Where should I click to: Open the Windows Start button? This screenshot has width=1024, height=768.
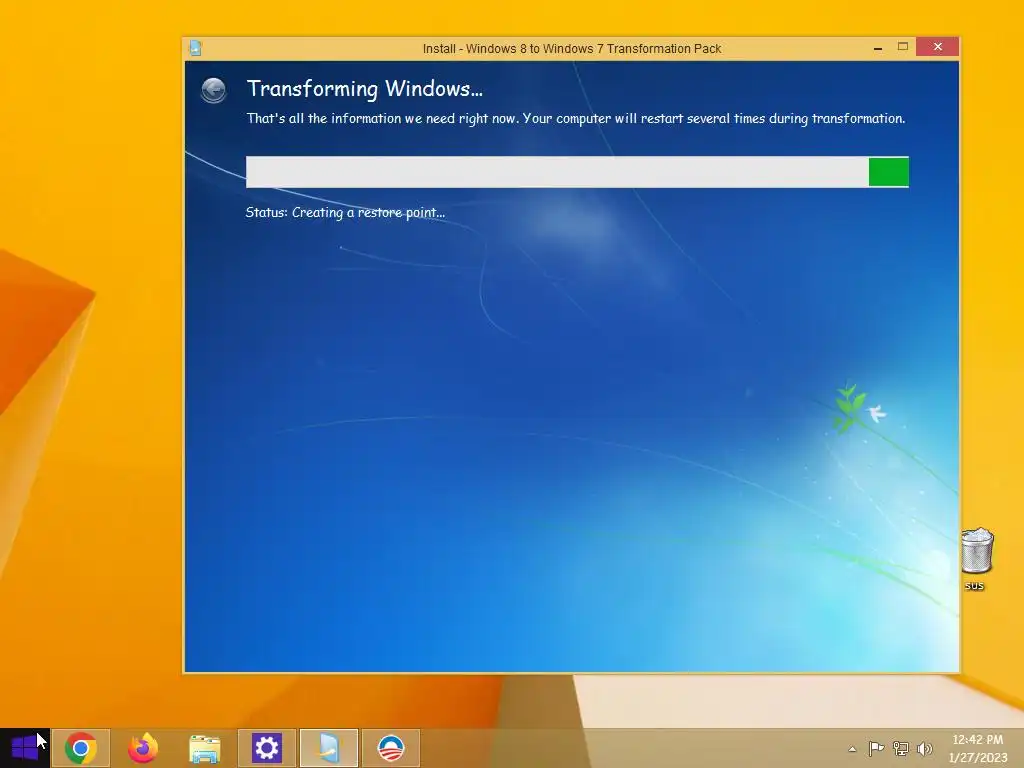click(x=25, y=748)
